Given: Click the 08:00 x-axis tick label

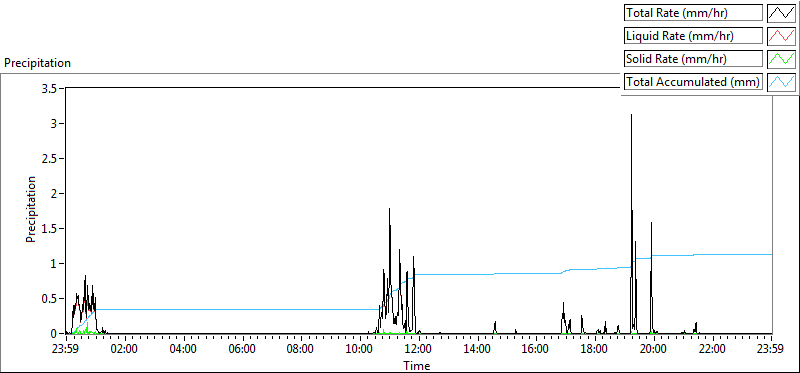Looking at the screenshot, I should (301, 350).
